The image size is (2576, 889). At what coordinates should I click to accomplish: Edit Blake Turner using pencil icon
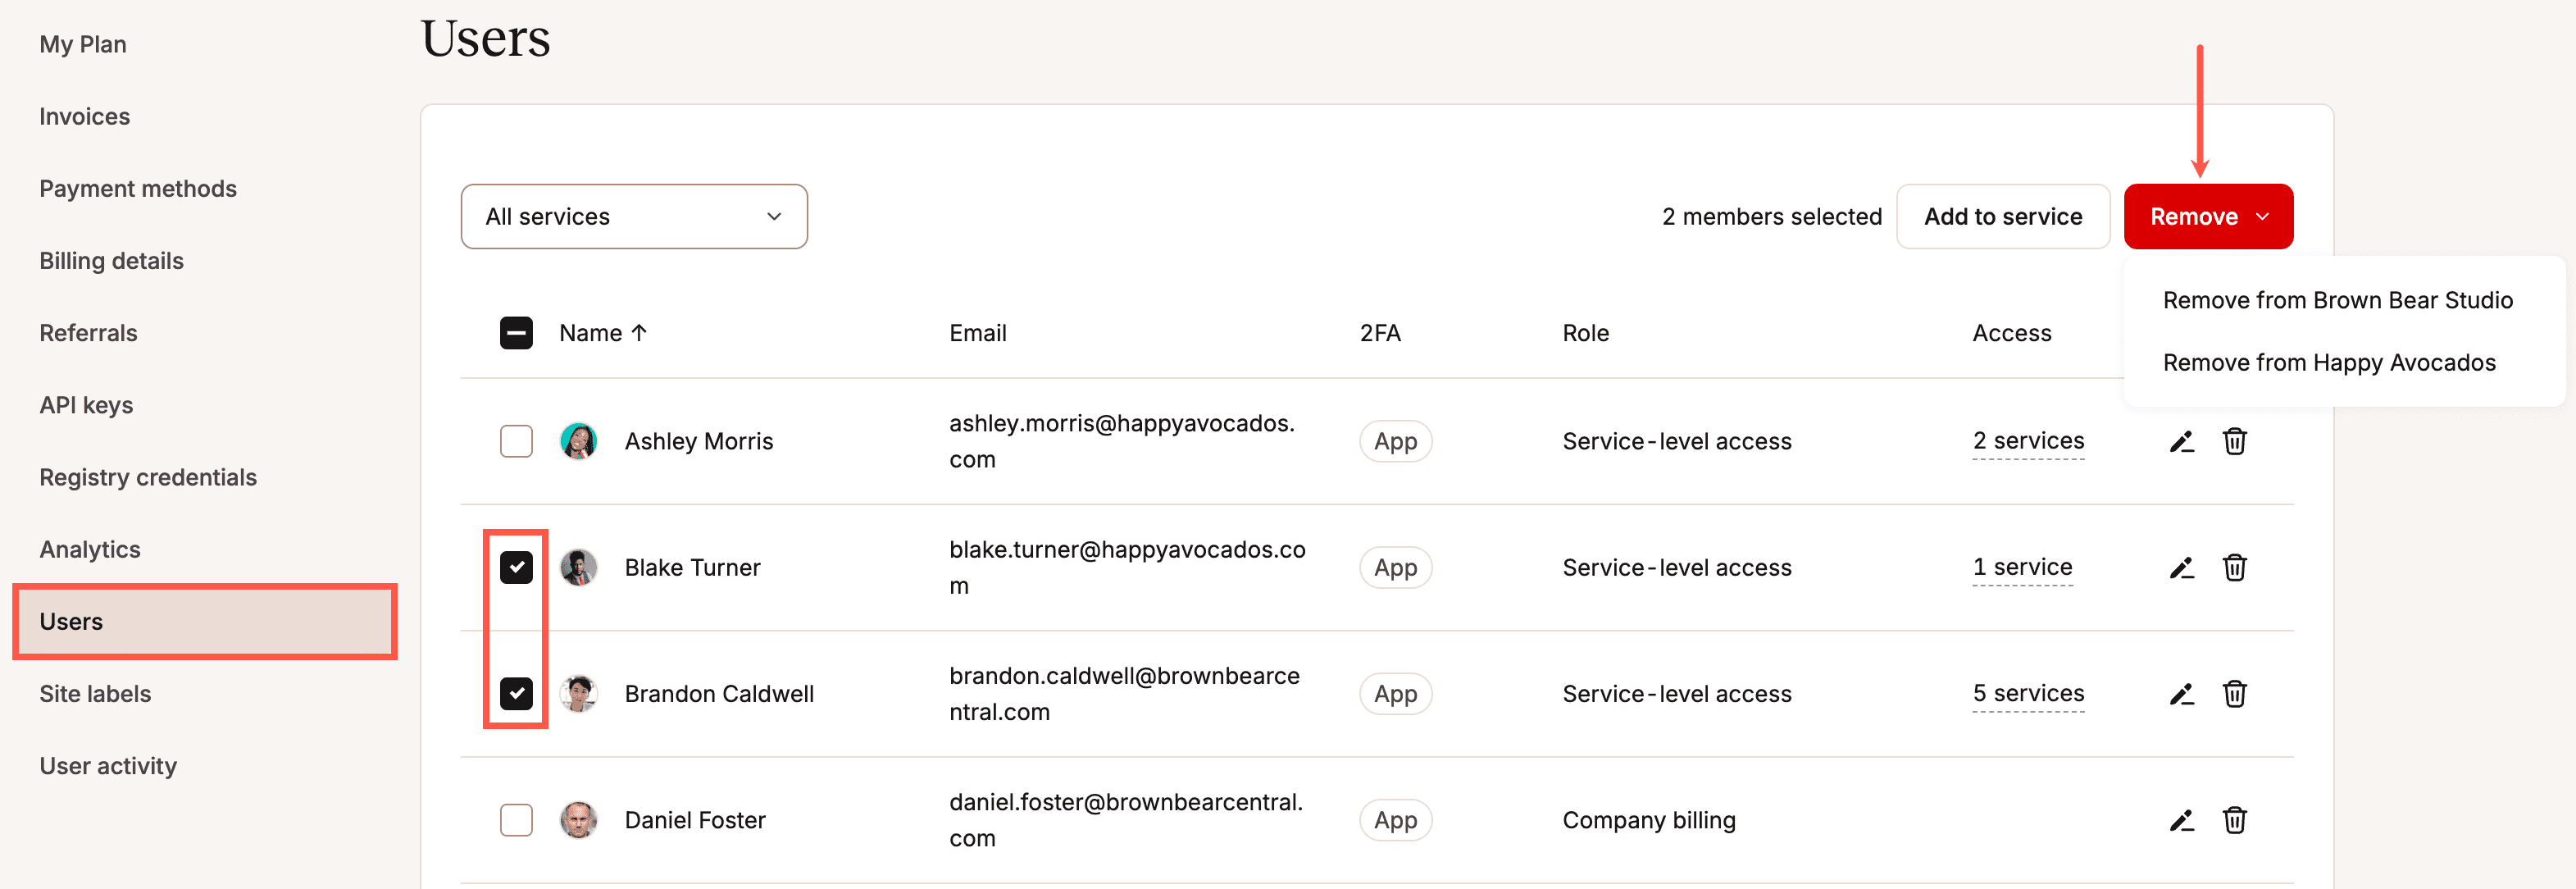pyautogui.click(x=2181, y=568)
